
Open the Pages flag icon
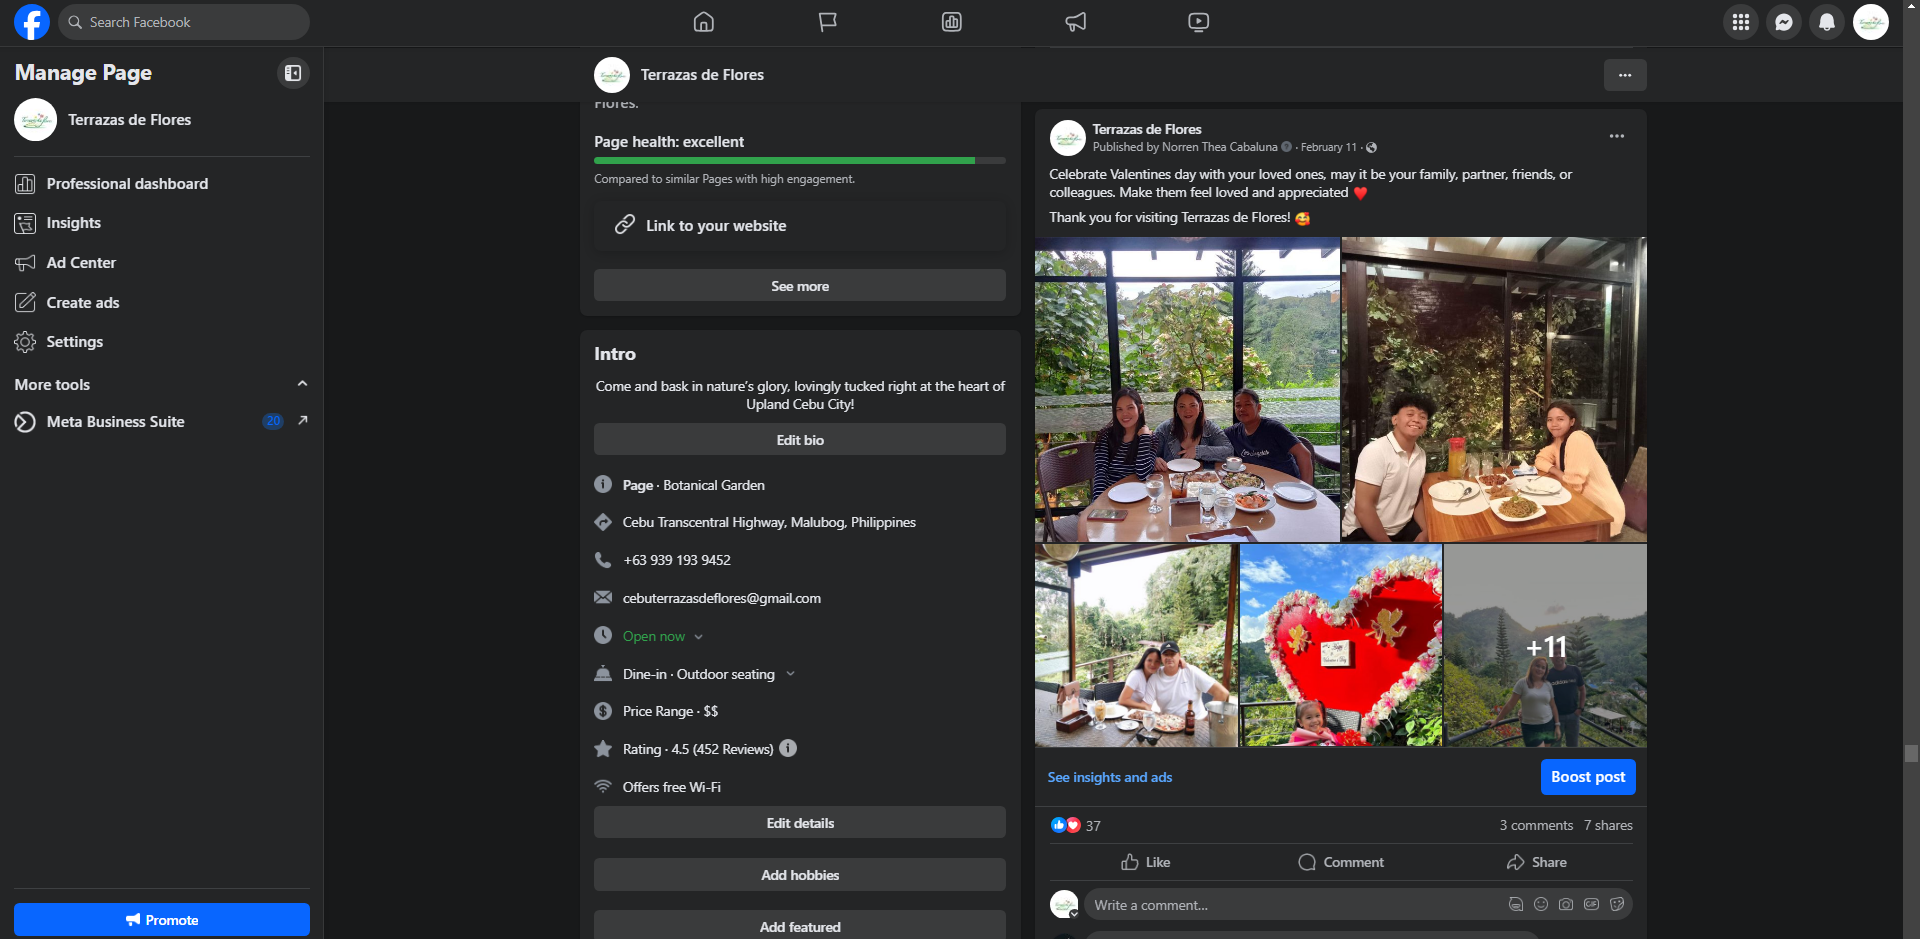click(x=828, y=22)
